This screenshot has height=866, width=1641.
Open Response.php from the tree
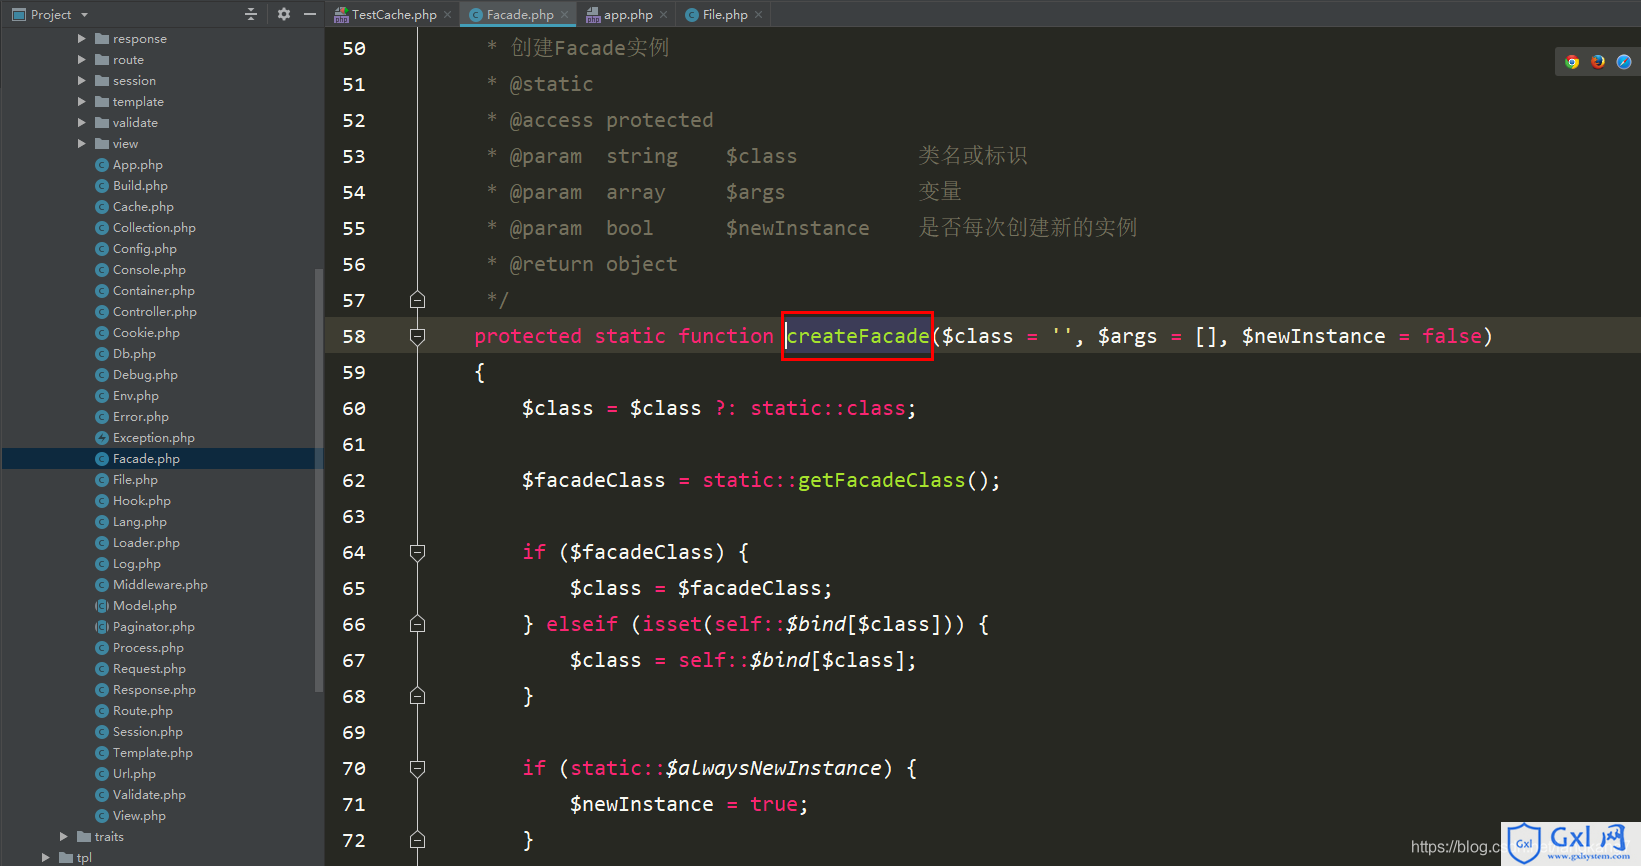point(154,690)
